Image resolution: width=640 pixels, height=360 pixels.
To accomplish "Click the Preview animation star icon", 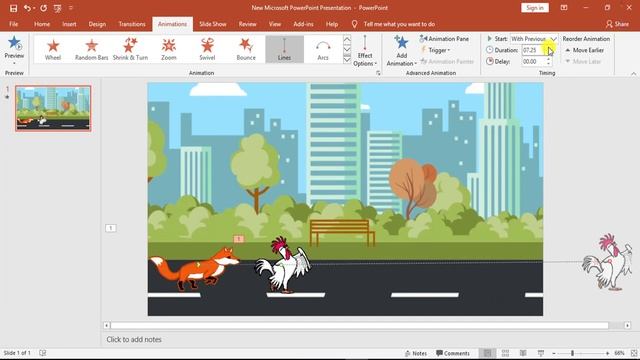I will (14, 43).
